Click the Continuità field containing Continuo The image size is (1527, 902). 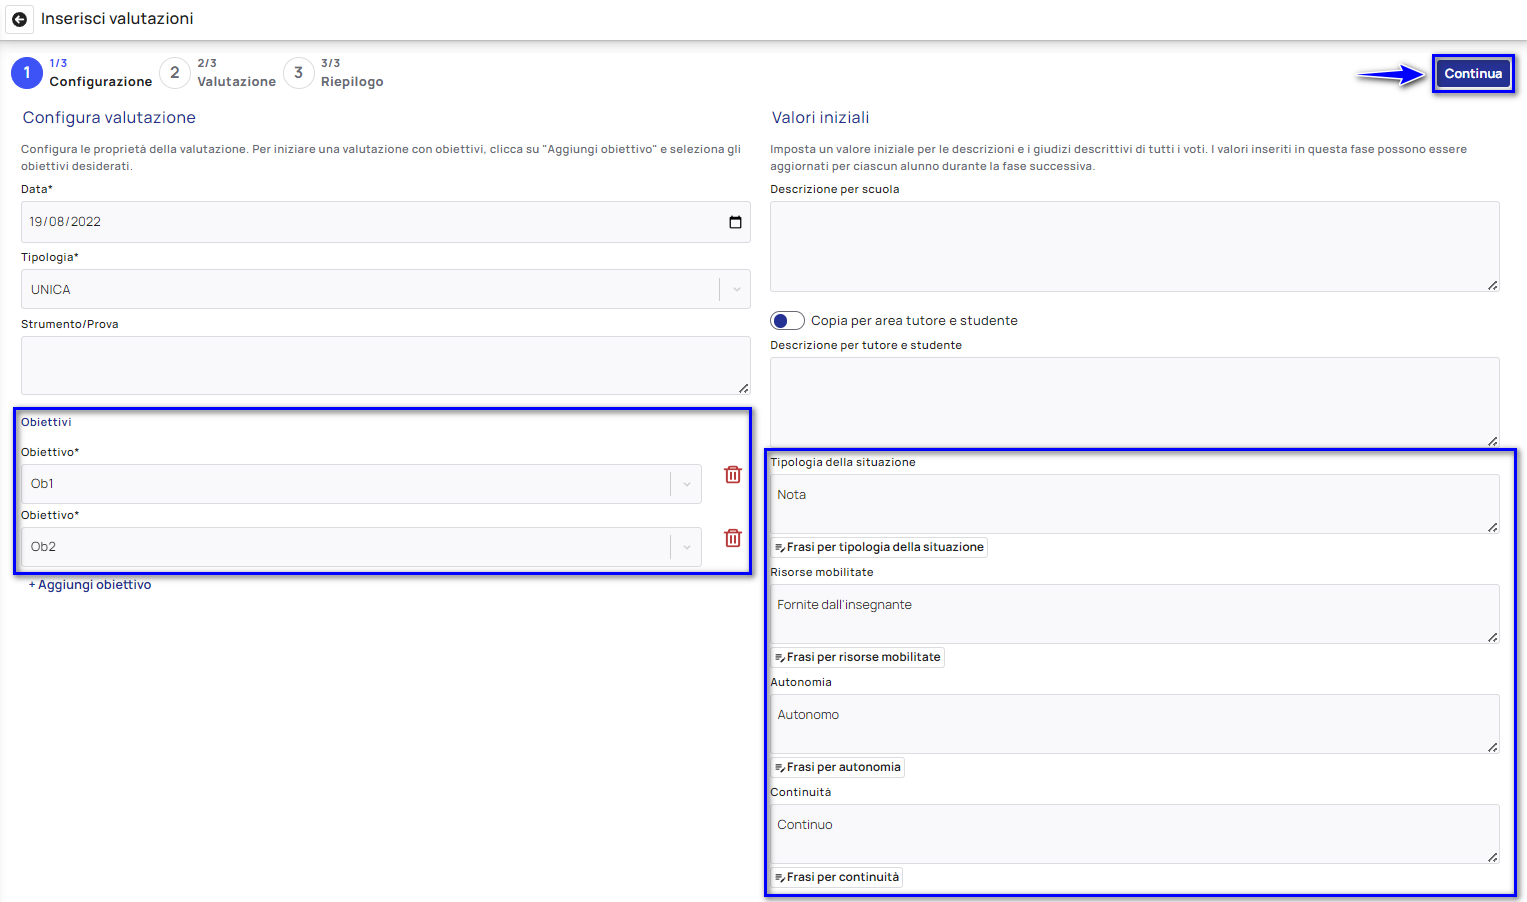pos(1135,834)
